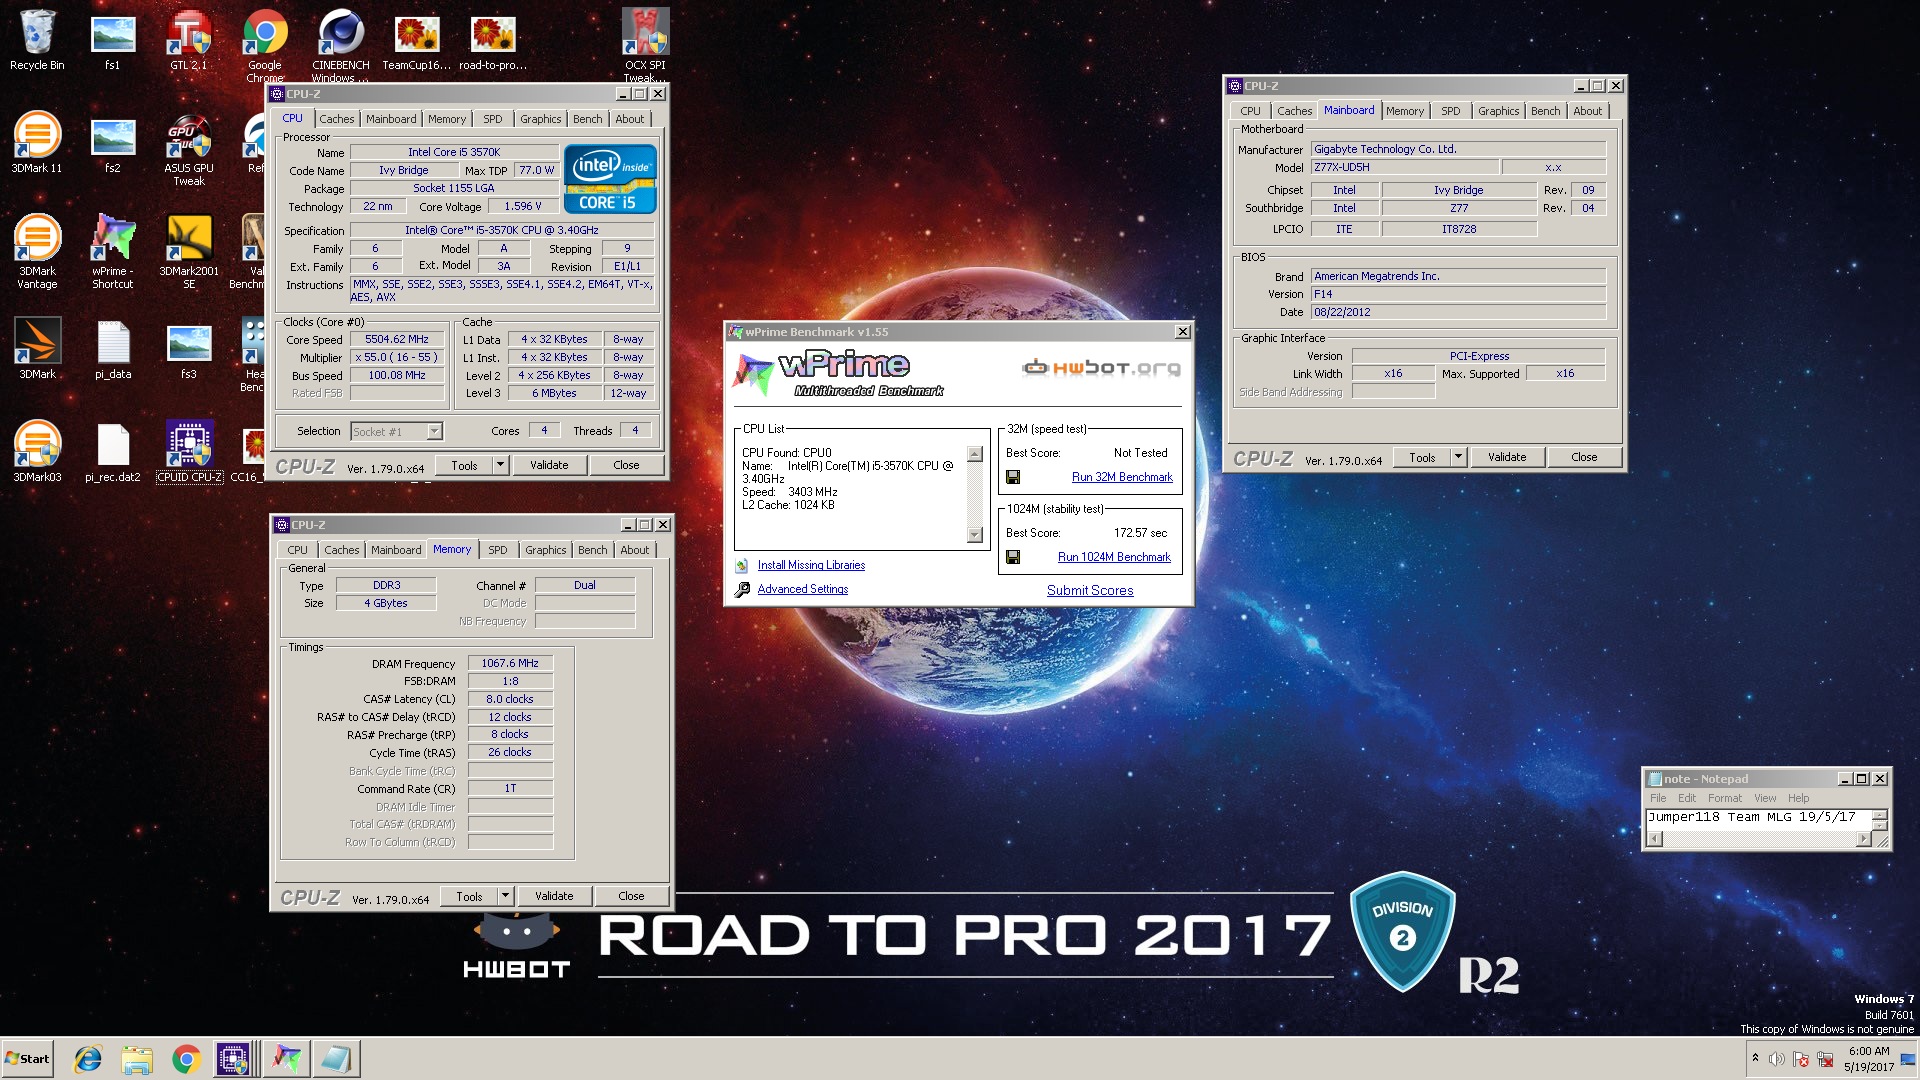The height and width of the screenshot is (1080, 1920).
Task: Open Windows Explorer folder in taskbar
Action: [137, 1059]
